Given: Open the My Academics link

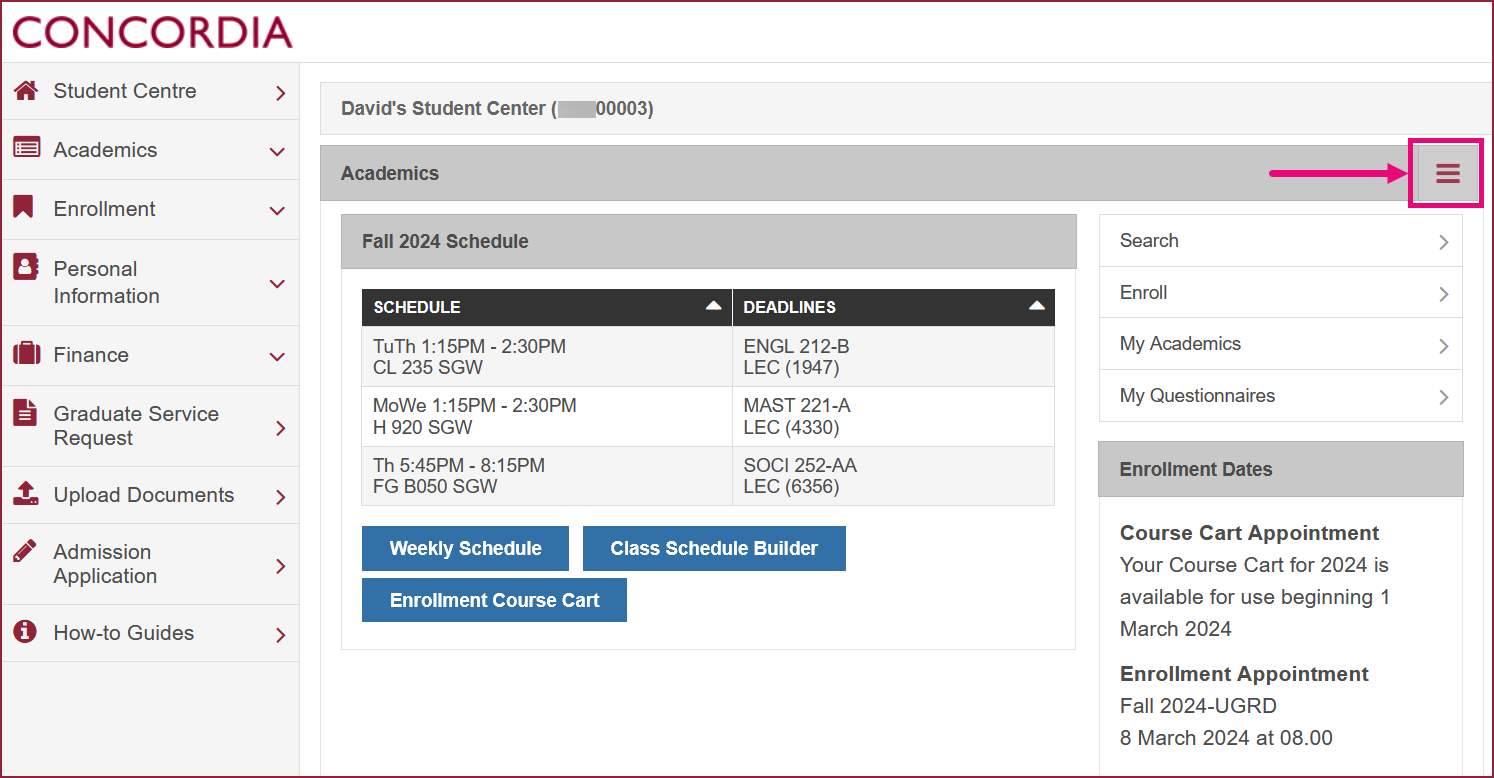Looking at the screenshot, I should [x=1280, y=344].
